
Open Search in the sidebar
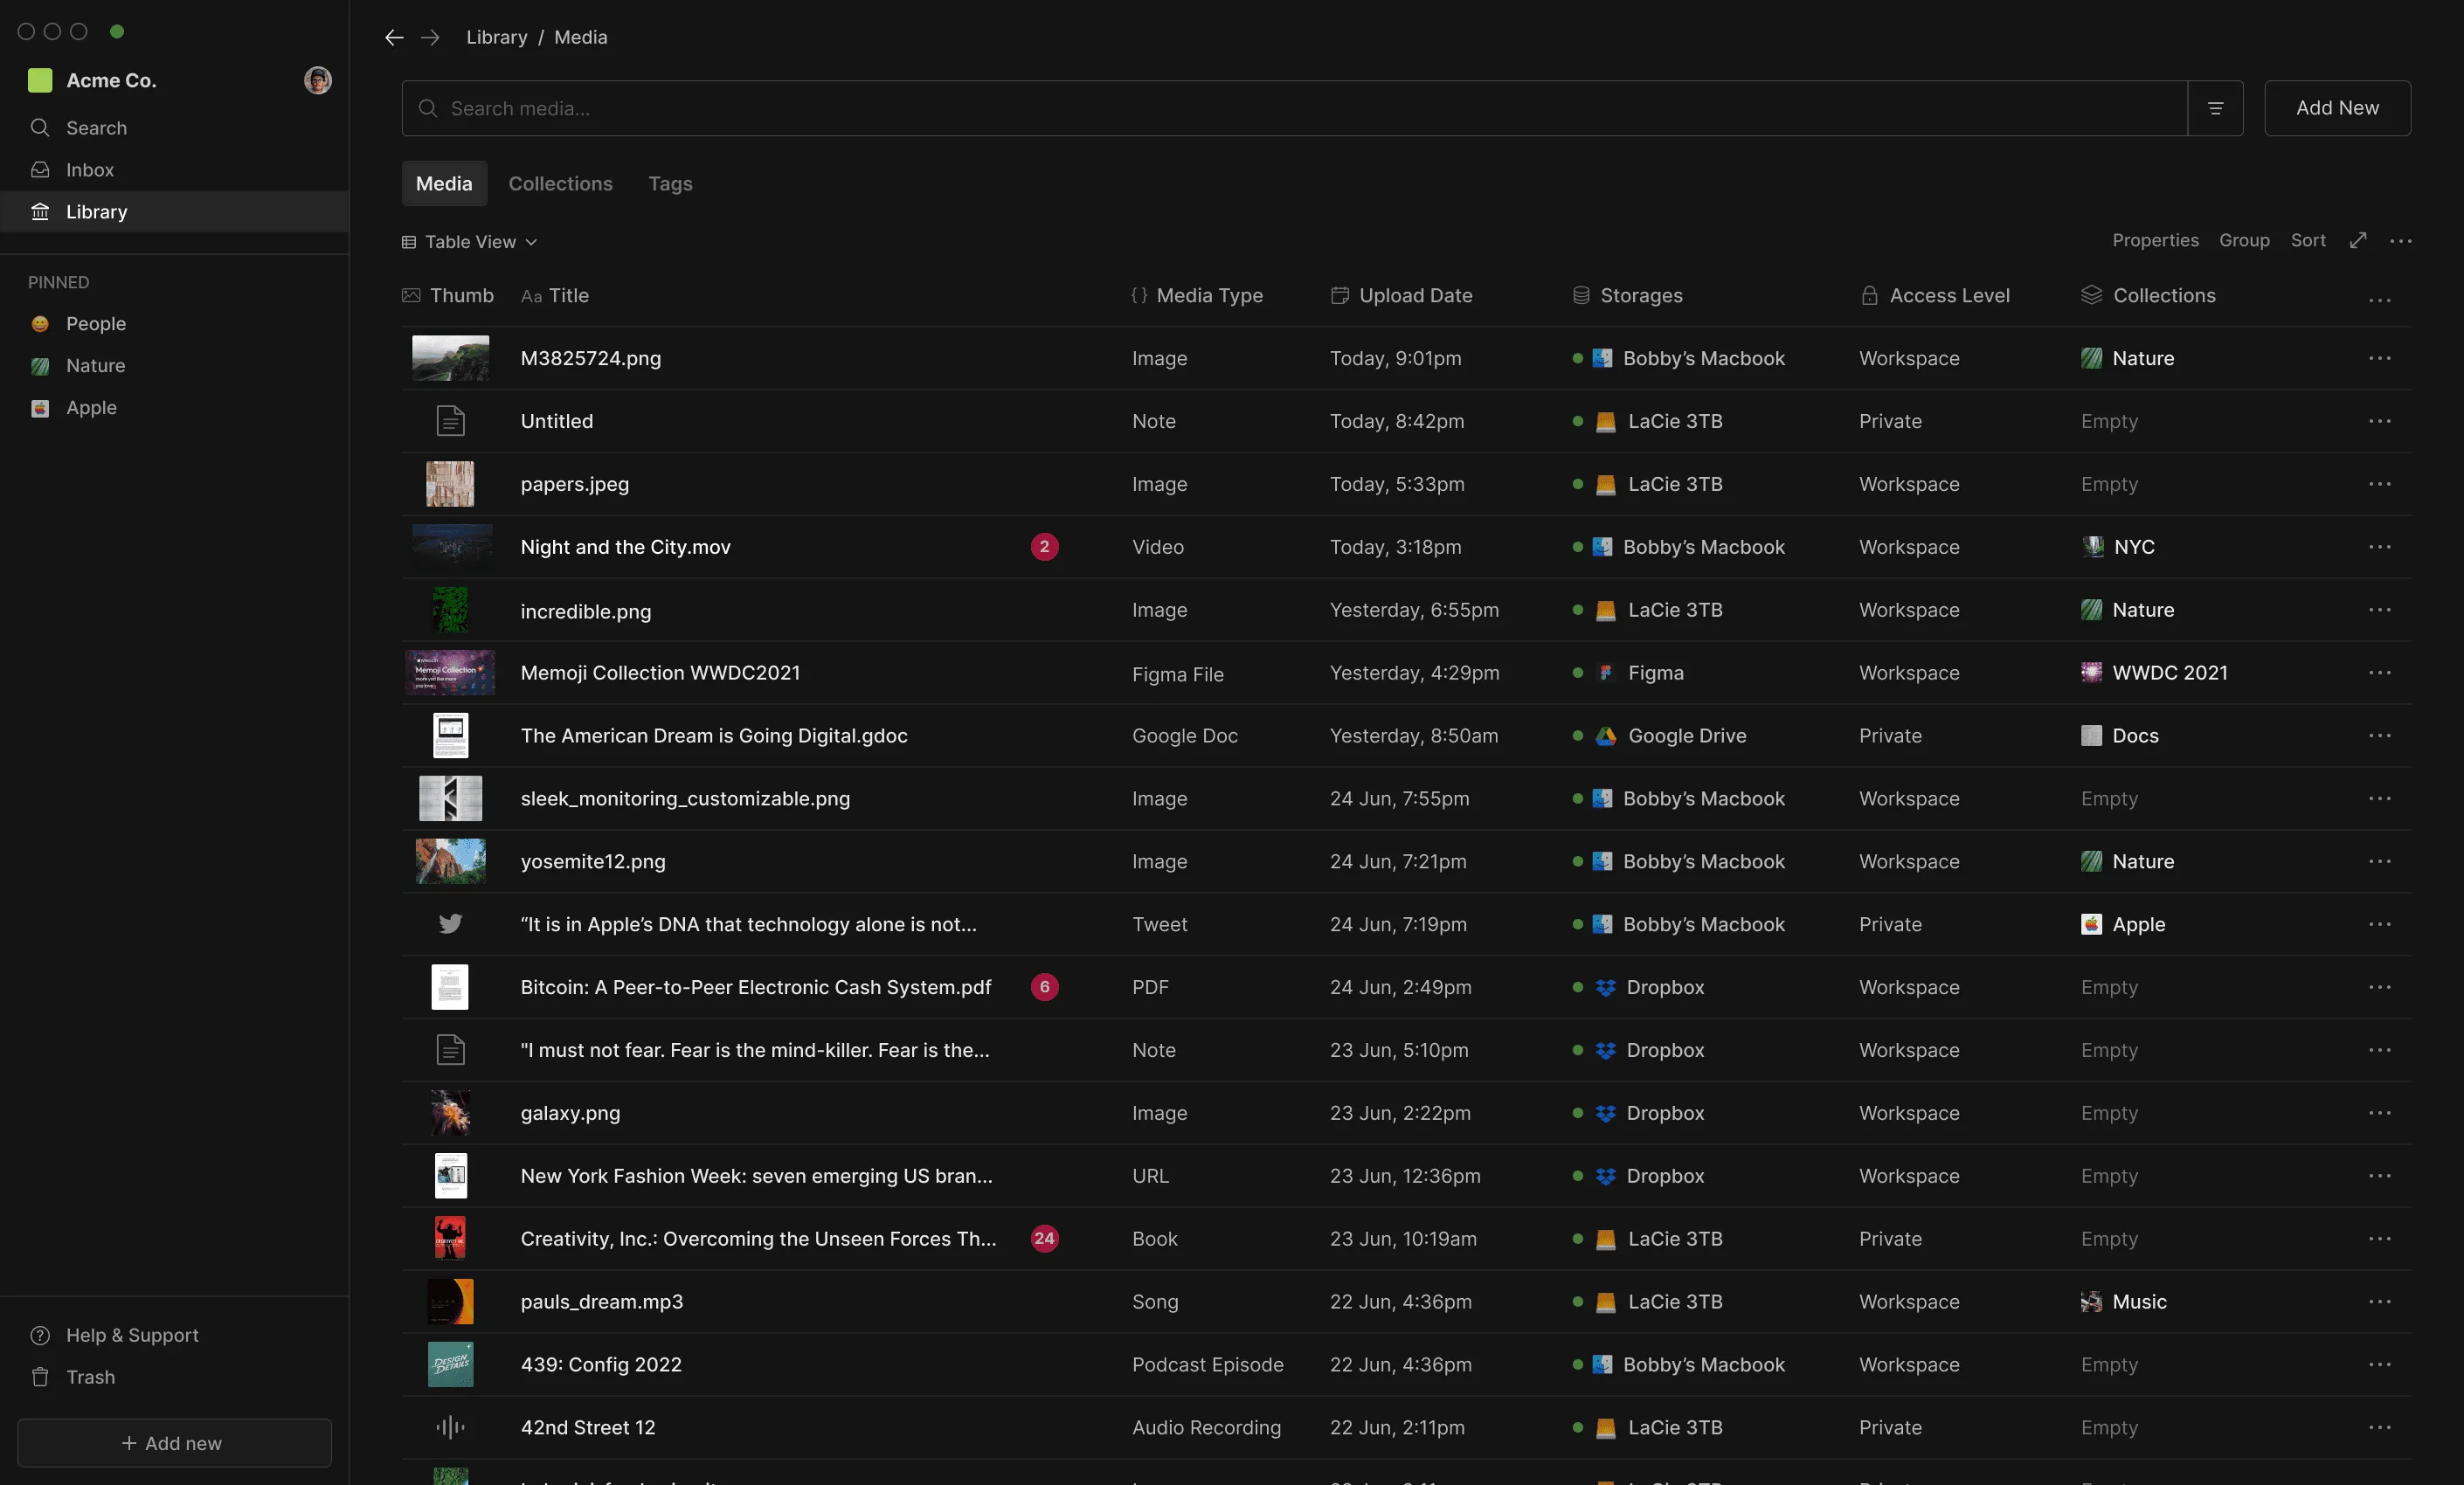[174, 128]
